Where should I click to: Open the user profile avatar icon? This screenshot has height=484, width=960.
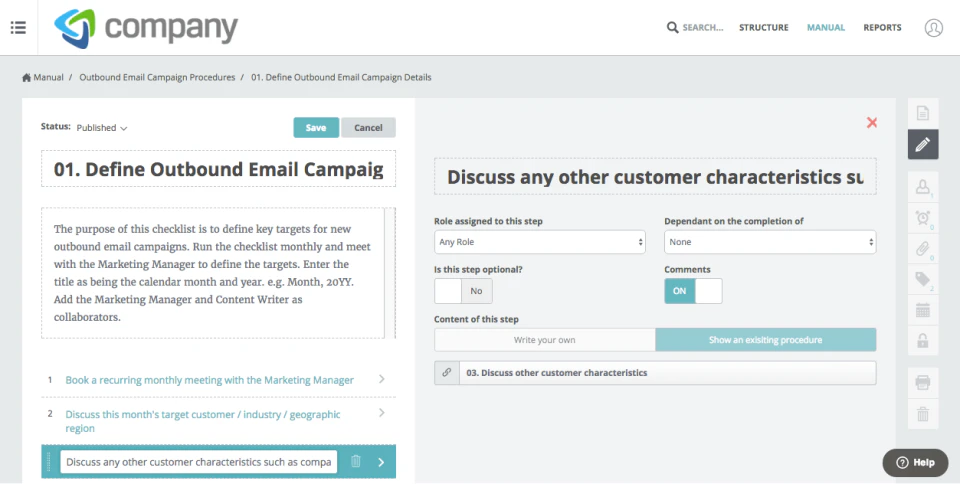click(x=934, y=28)
